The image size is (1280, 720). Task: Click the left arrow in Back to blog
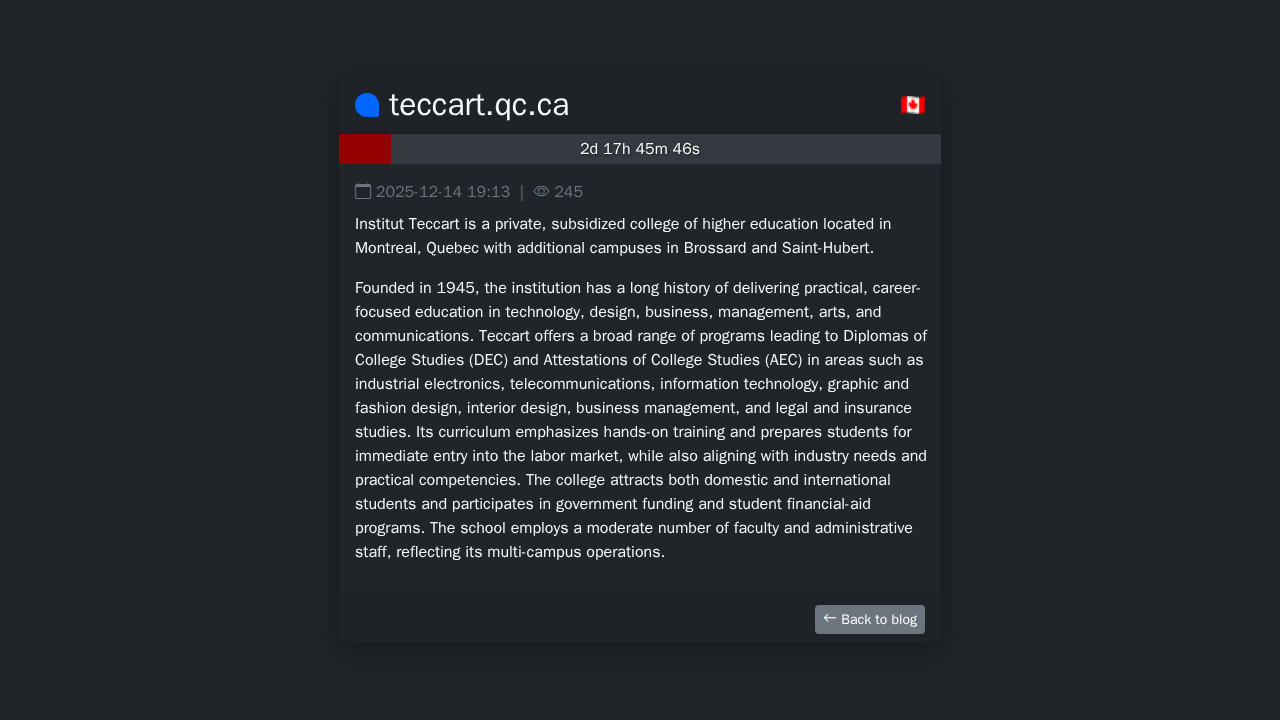(x=830, y=618)
